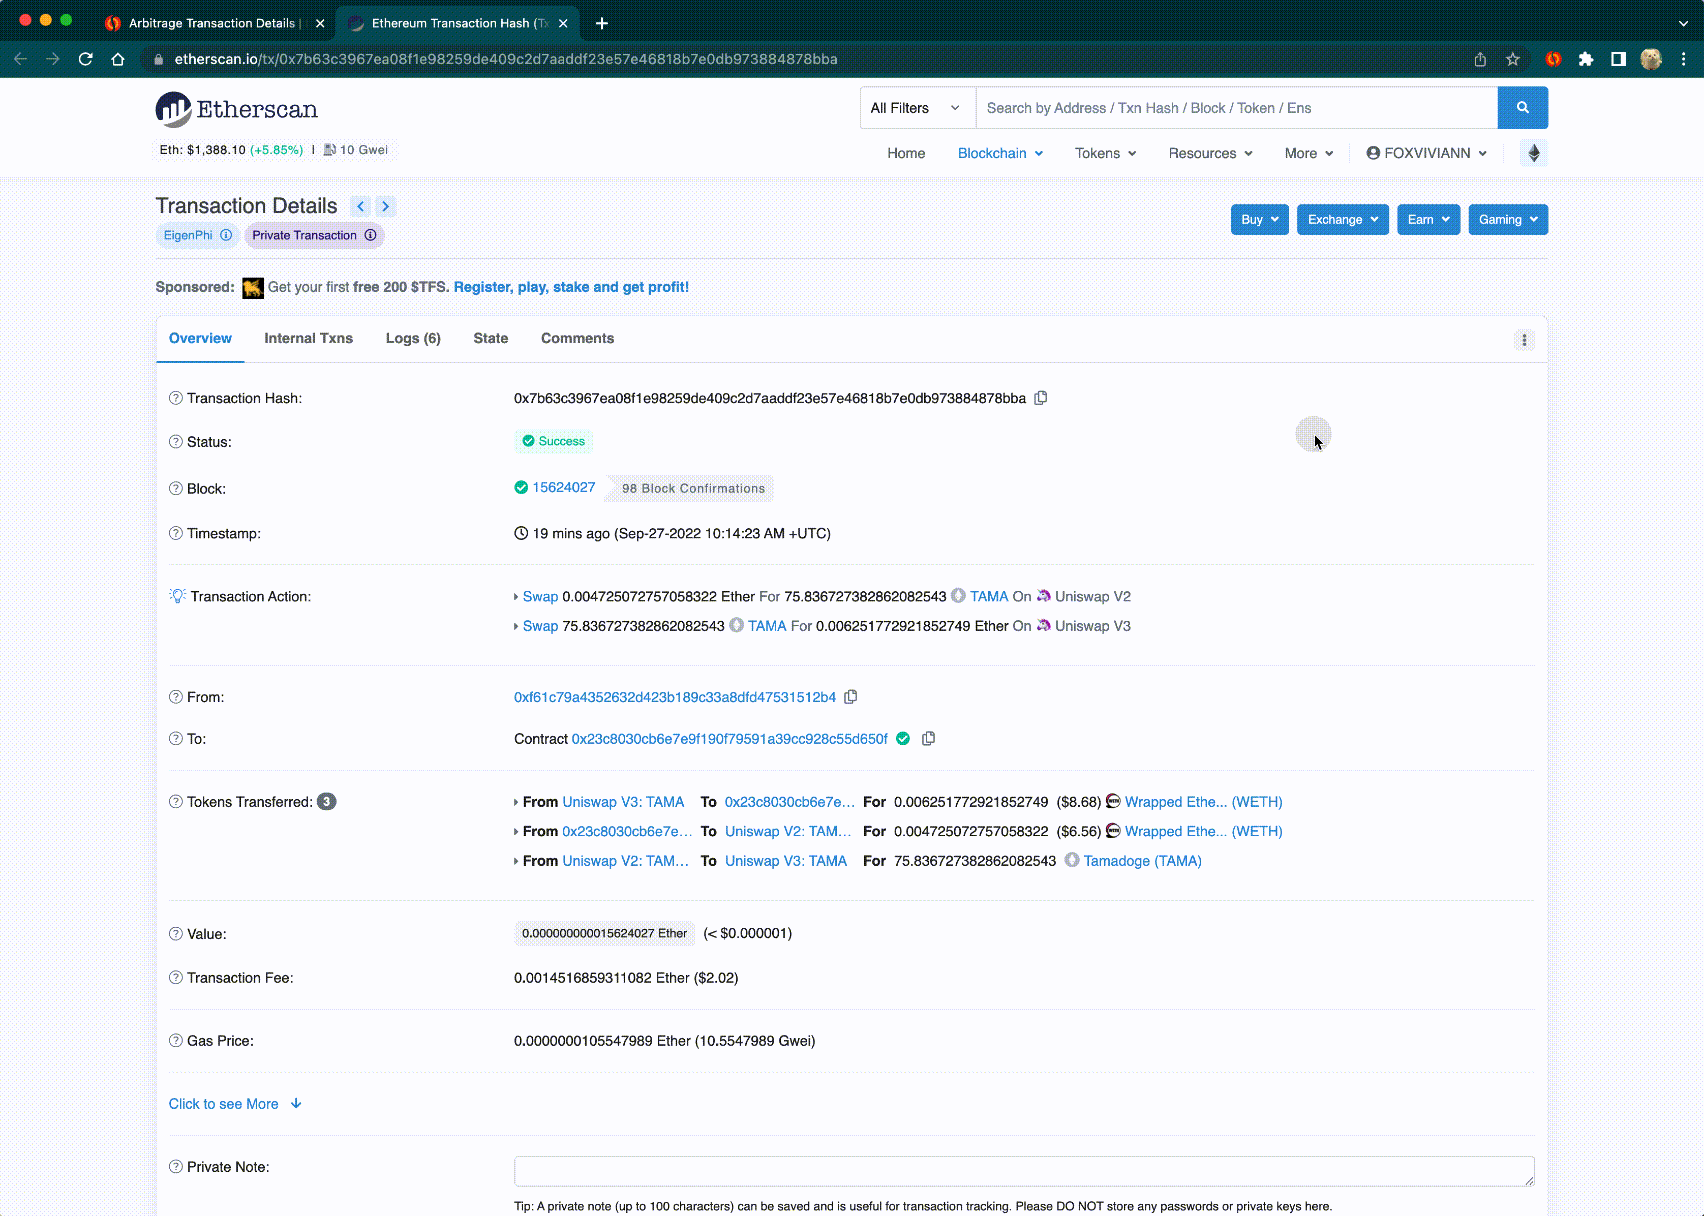Open Register, play, stake sponsored link
Screen dimensions: 1704x1216
[x=571, y=287]
